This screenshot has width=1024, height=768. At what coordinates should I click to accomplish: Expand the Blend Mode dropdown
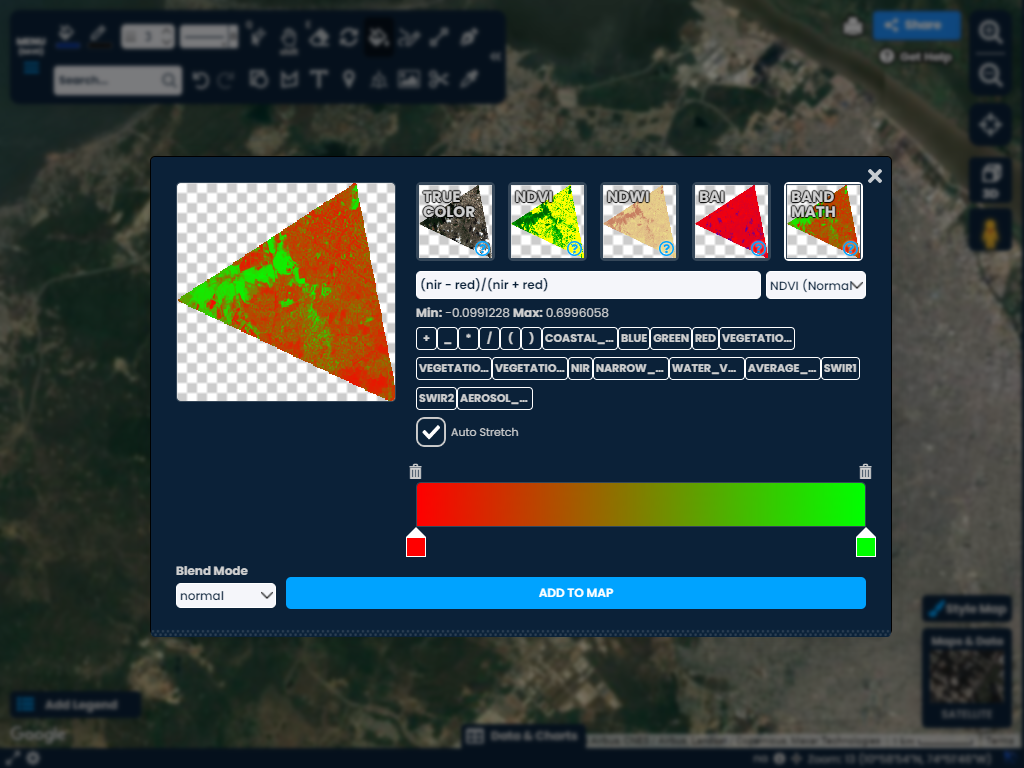click(x=226, y=596)
